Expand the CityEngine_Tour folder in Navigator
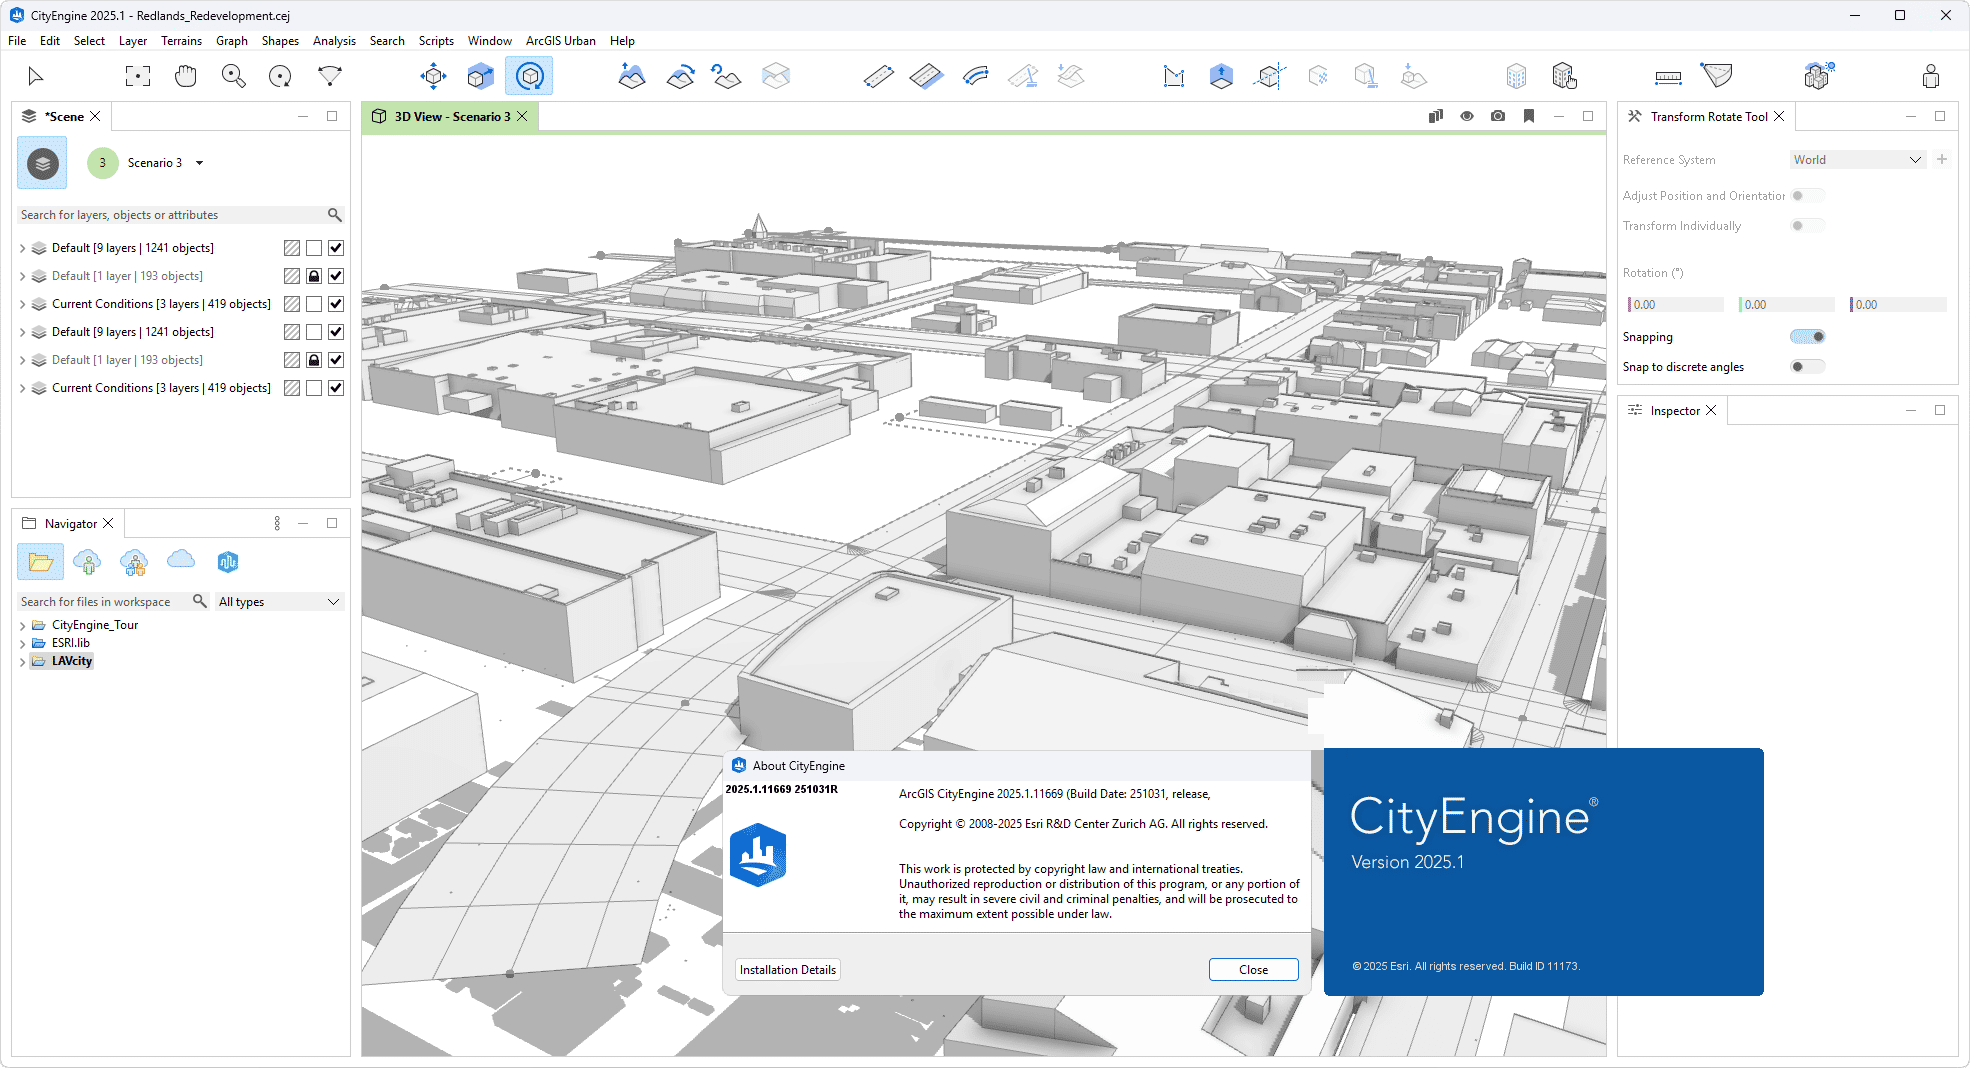Viewport: 1970px width, 1068px height. [23, 624]
